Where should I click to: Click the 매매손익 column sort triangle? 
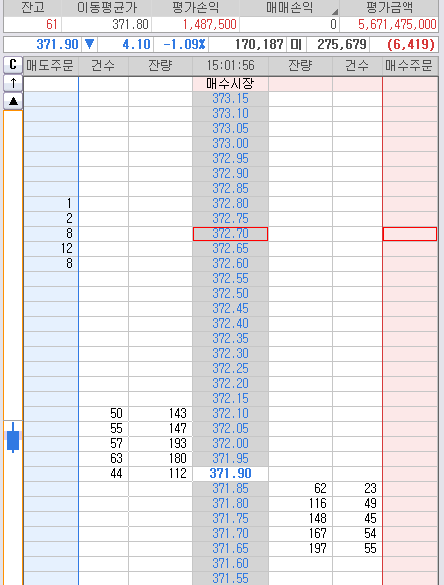click(335, 12)
